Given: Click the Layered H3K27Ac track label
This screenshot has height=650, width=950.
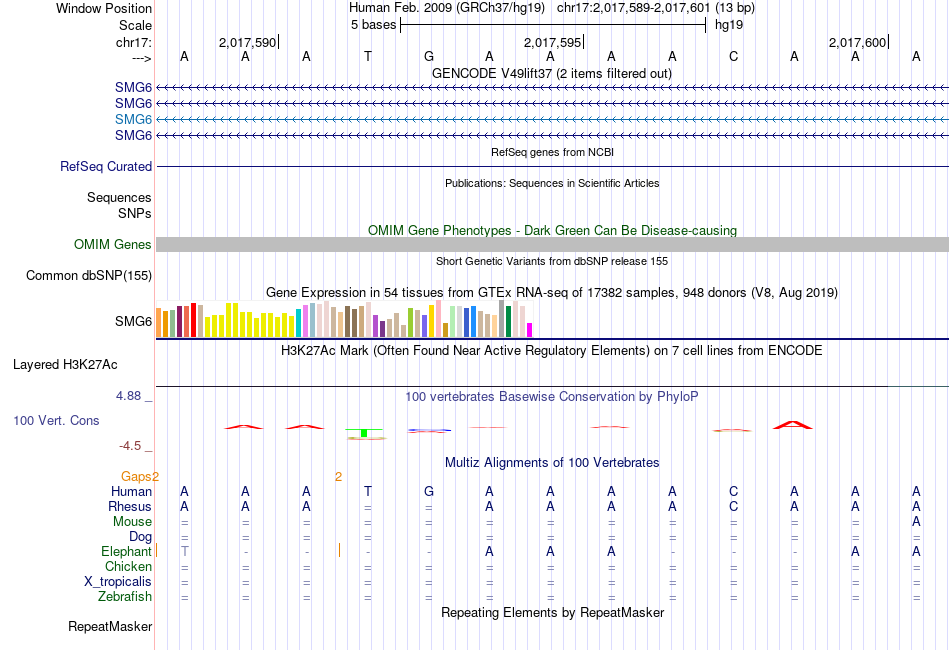Looking at the screenshot, I should (65, 365).
